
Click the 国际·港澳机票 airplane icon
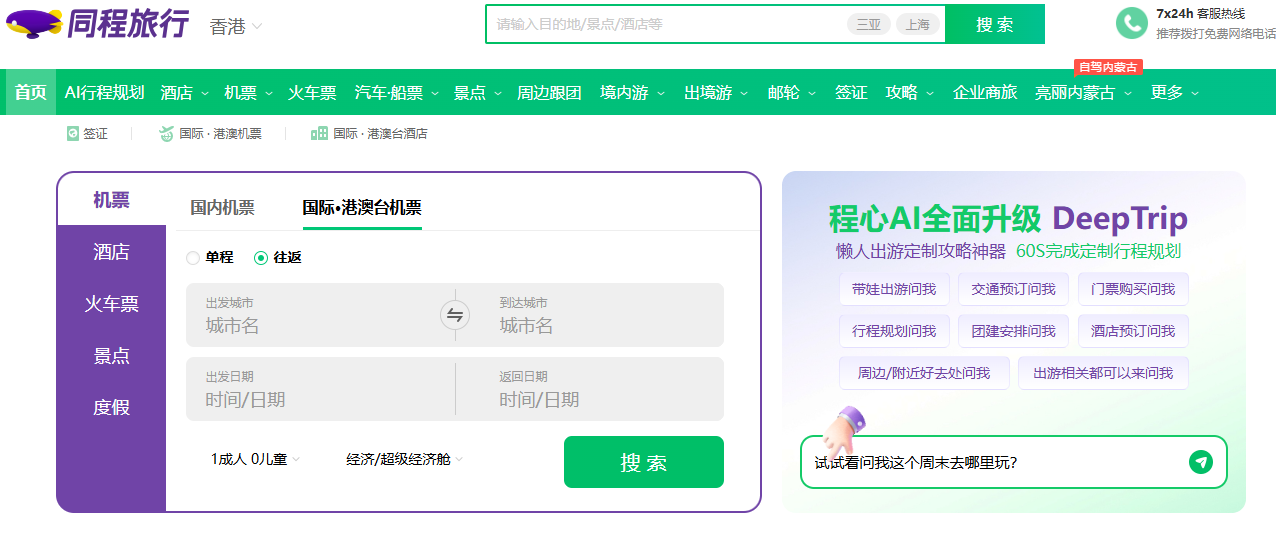166,133
